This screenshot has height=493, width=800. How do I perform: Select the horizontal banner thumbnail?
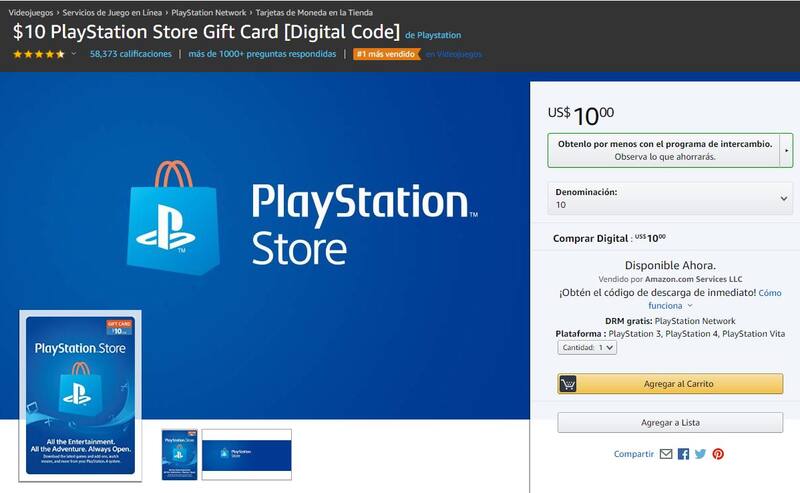tap(247, 454)
